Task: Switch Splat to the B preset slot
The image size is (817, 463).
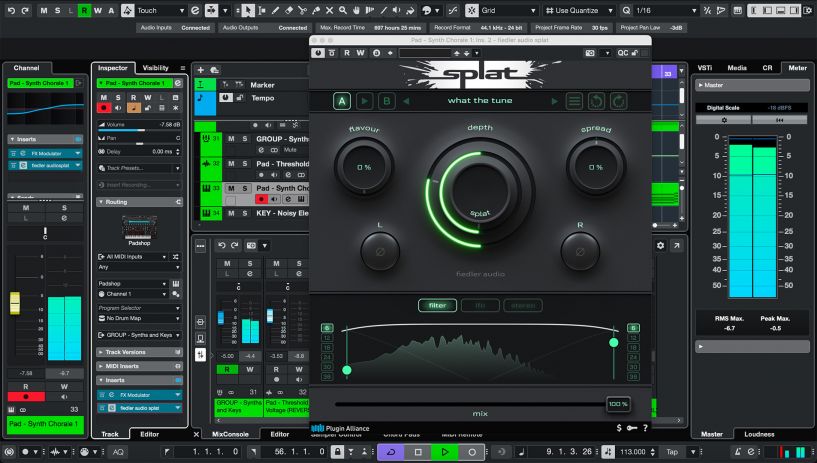Action: point(387,101)
